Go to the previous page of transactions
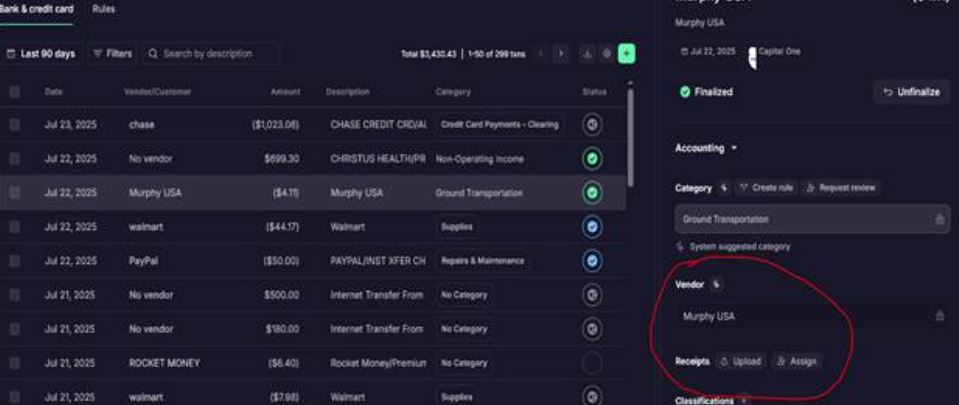This screenshot has height=405, width=959. pyautogui.click(x=541, y=54)
